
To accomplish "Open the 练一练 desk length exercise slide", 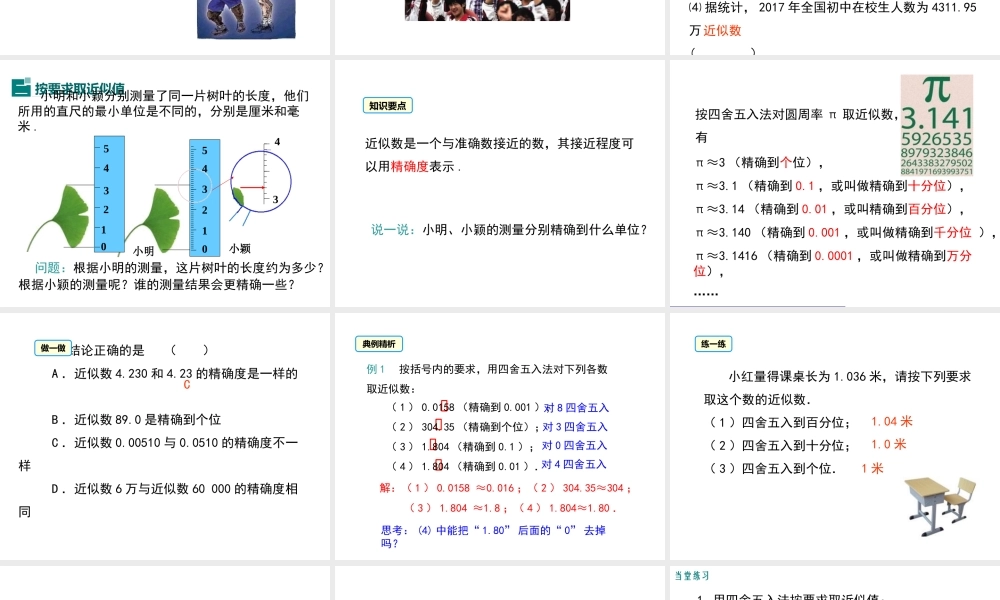I will click(x=835, y=436).
